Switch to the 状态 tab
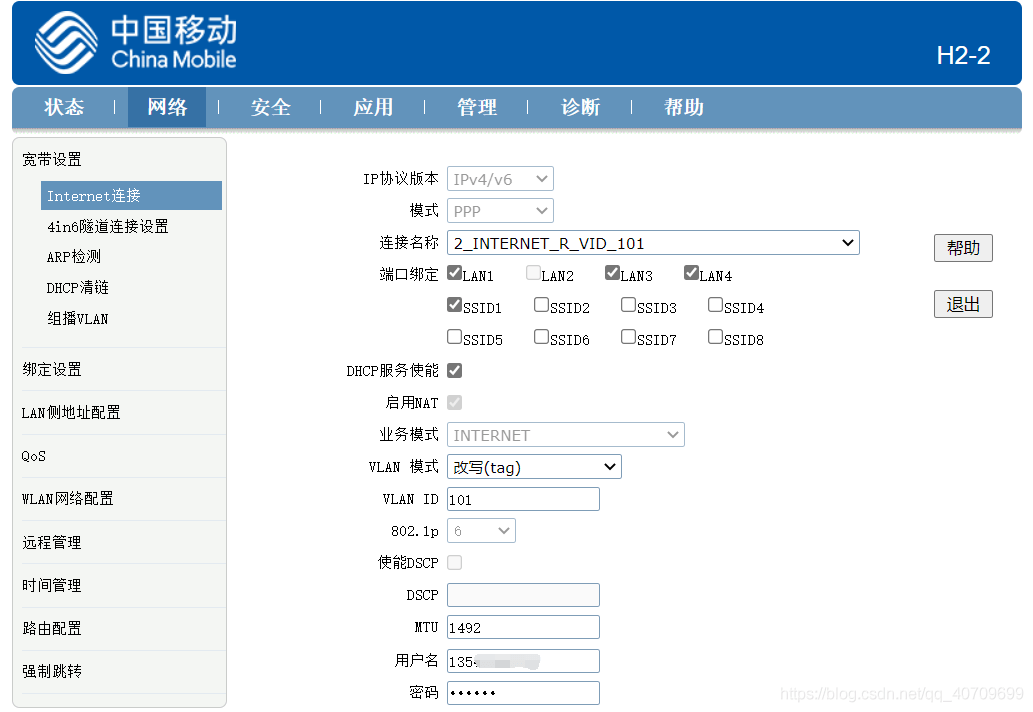The width and height of the screenshot is (1033, 712). click(64, 107)
